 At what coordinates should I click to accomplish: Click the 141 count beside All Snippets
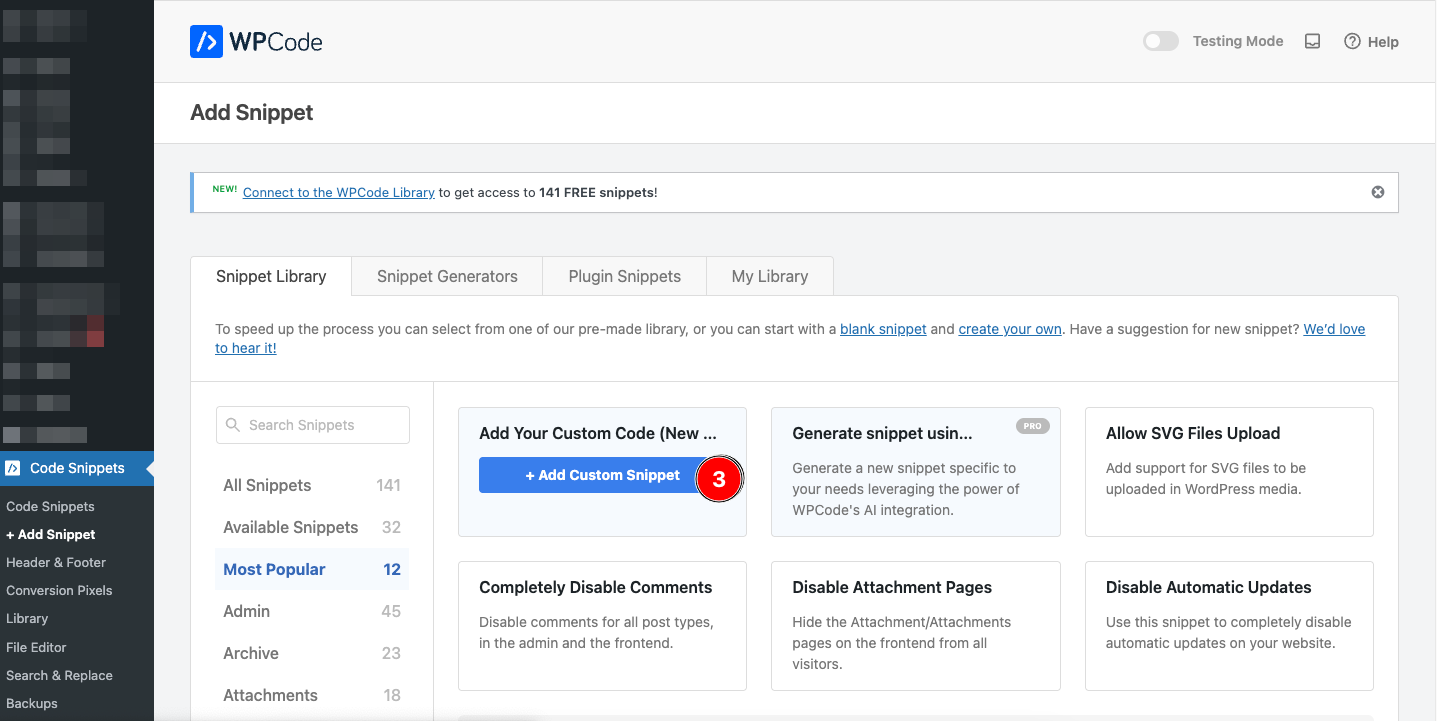[388, 485]
